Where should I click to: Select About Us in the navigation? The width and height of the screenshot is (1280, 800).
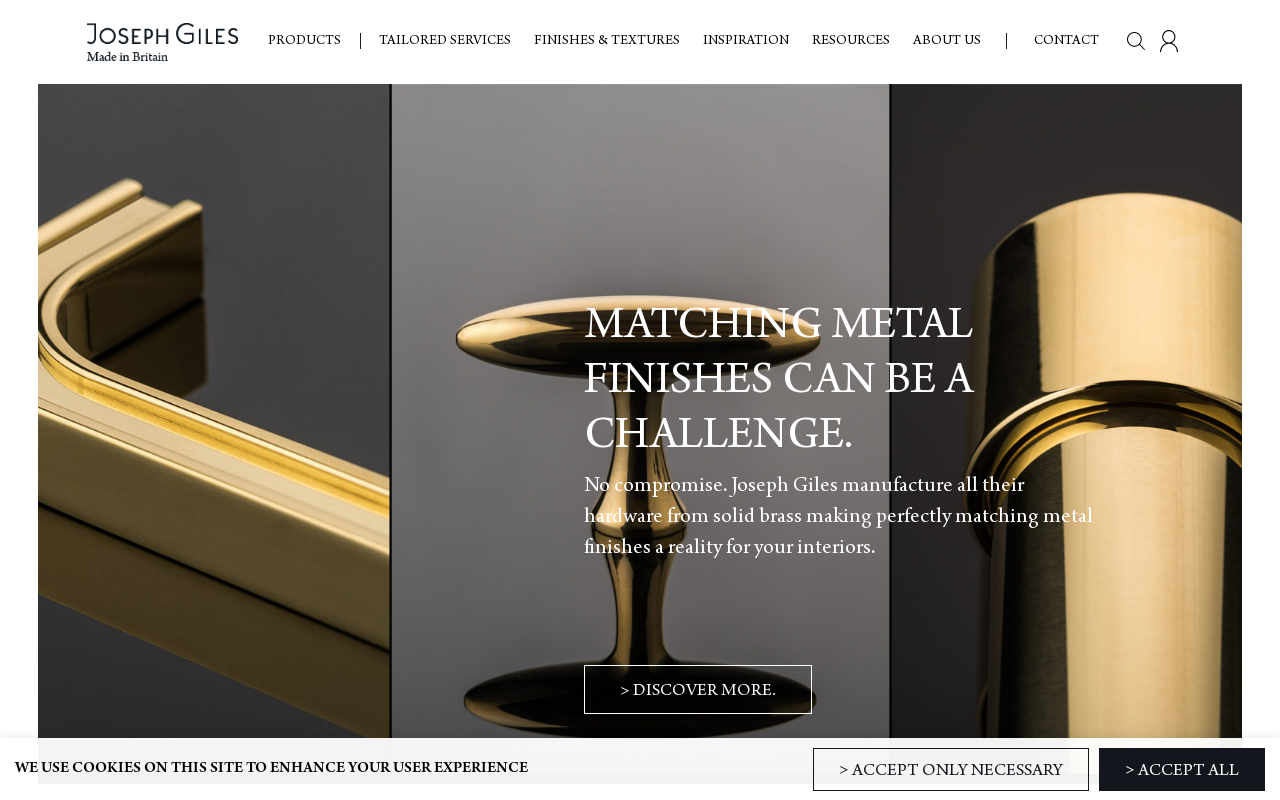(947, 41)
